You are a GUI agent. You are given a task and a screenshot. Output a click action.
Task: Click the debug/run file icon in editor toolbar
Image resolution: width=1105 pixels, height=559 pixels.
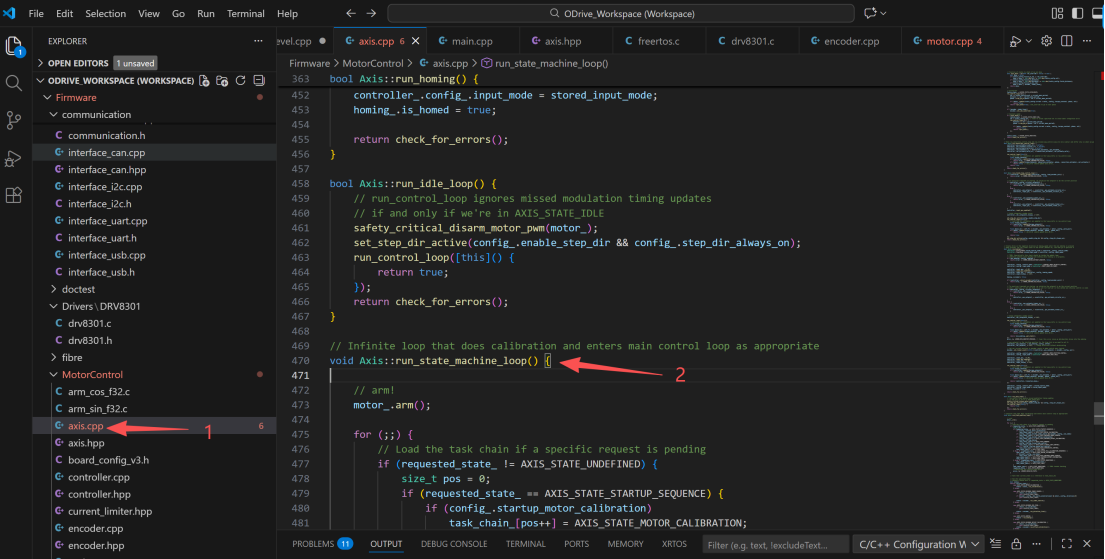[1015, 42]
